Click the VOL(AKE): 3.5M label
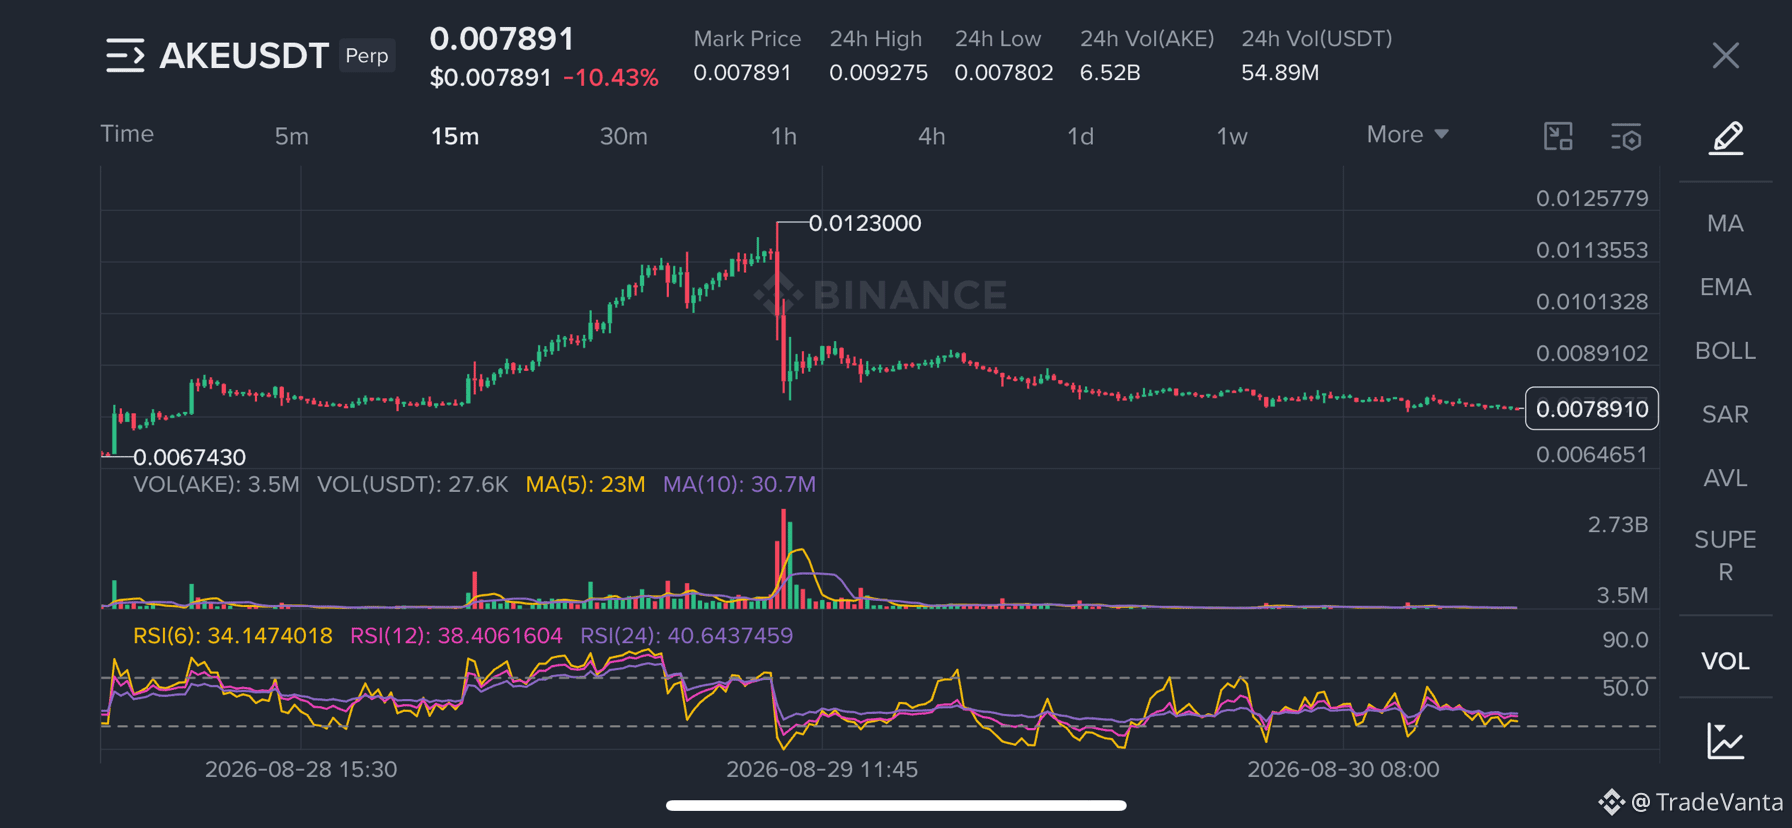The image size is (1792, 828). tap(216, 484)
